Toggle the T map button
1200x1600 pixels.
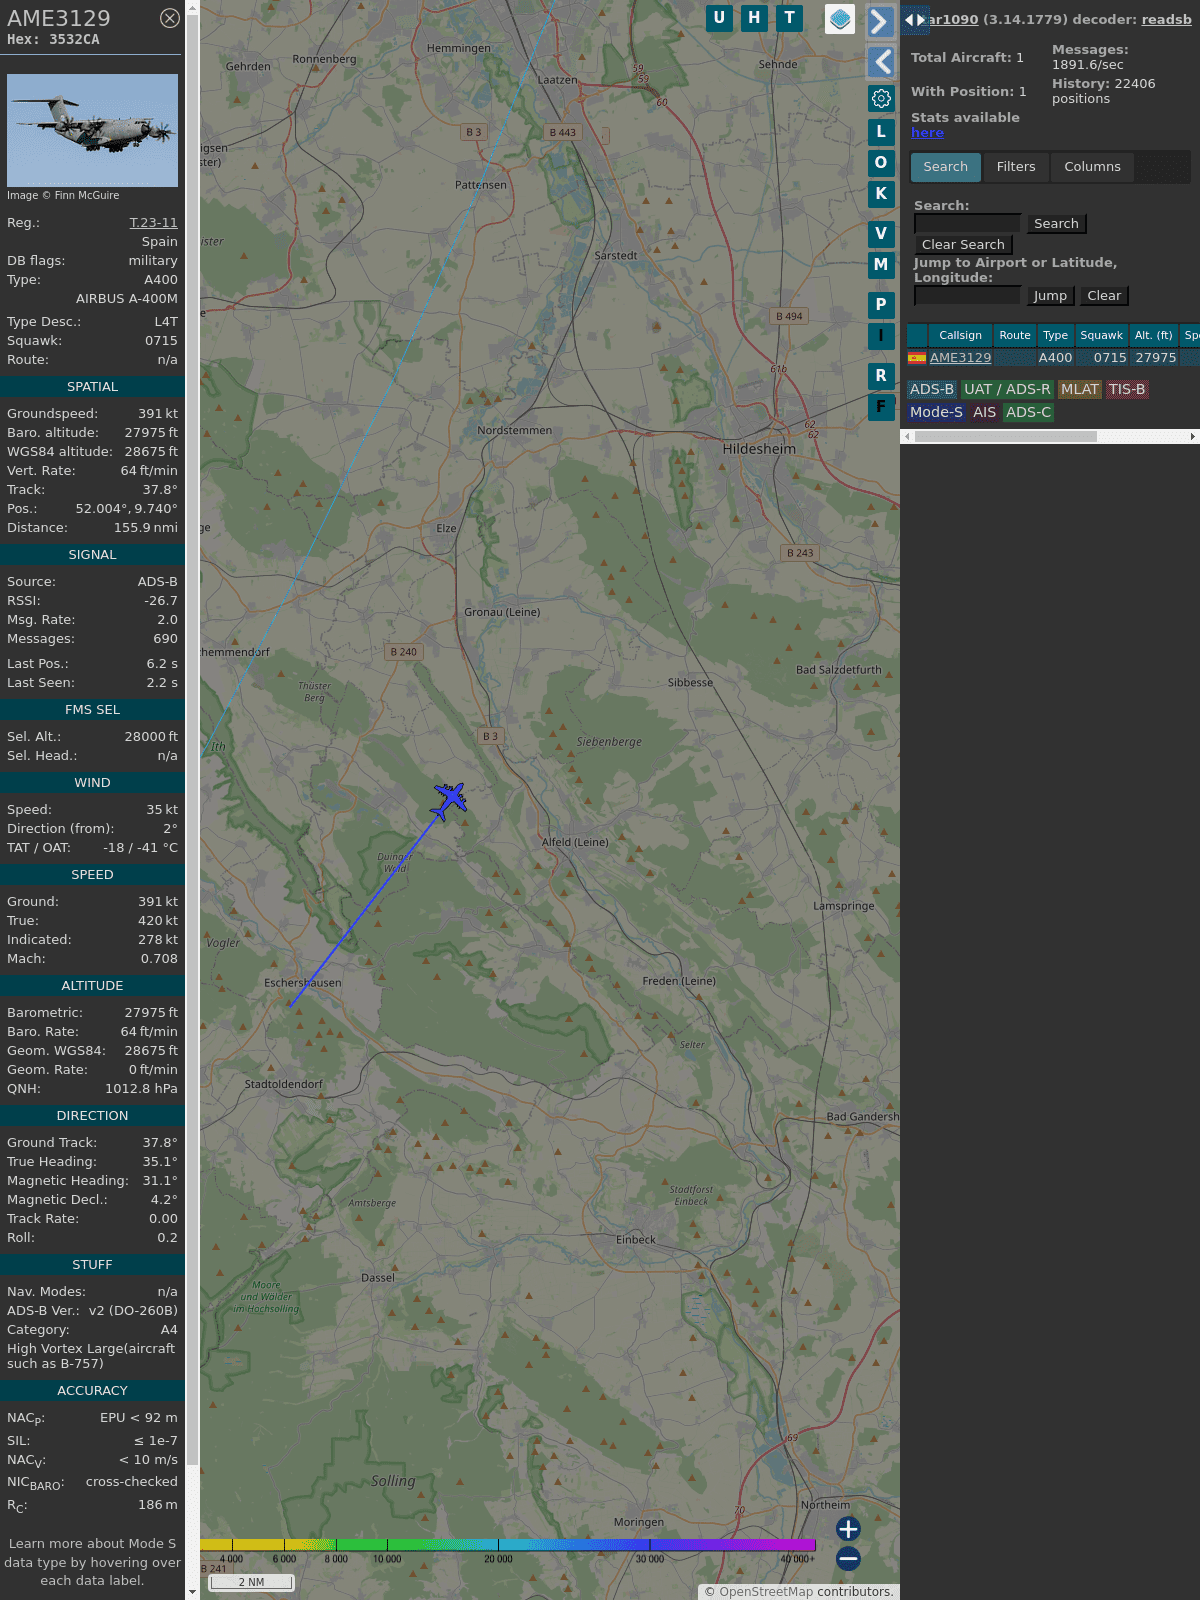point(790,18)
